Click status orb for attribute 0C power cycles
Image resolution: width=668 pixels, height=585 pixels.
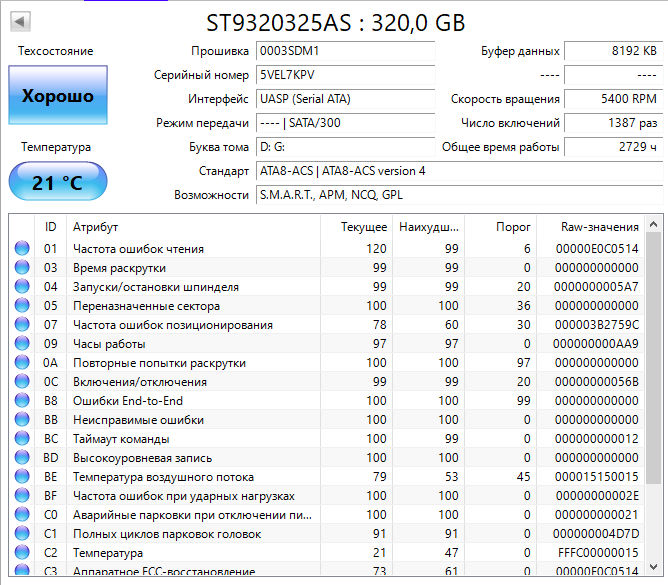coord(22,382)
